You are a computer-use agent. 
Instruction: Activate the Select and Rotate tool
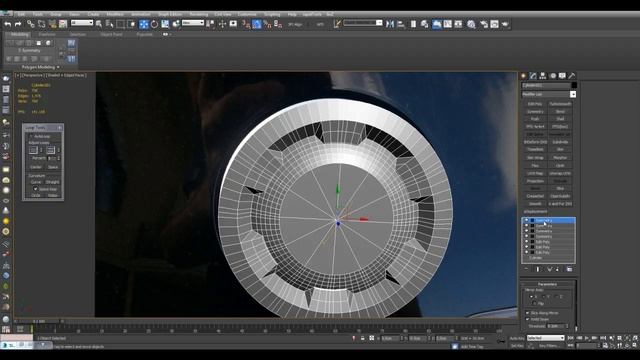[x=154, y=24]
